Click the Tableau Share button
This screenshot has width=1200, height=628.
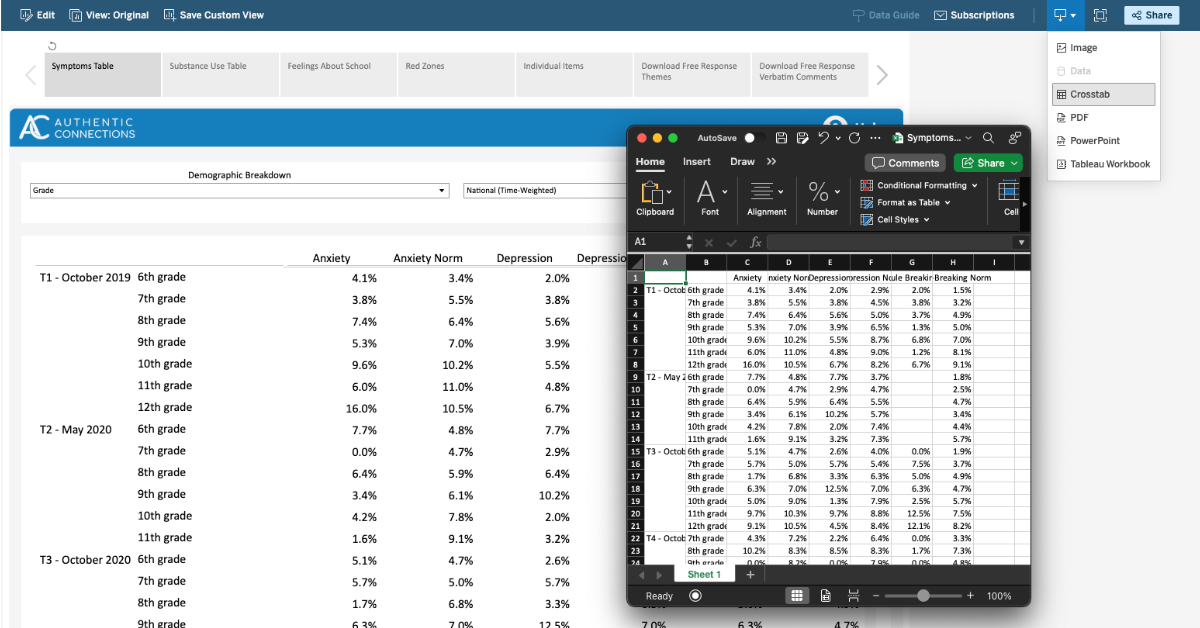1150,15
